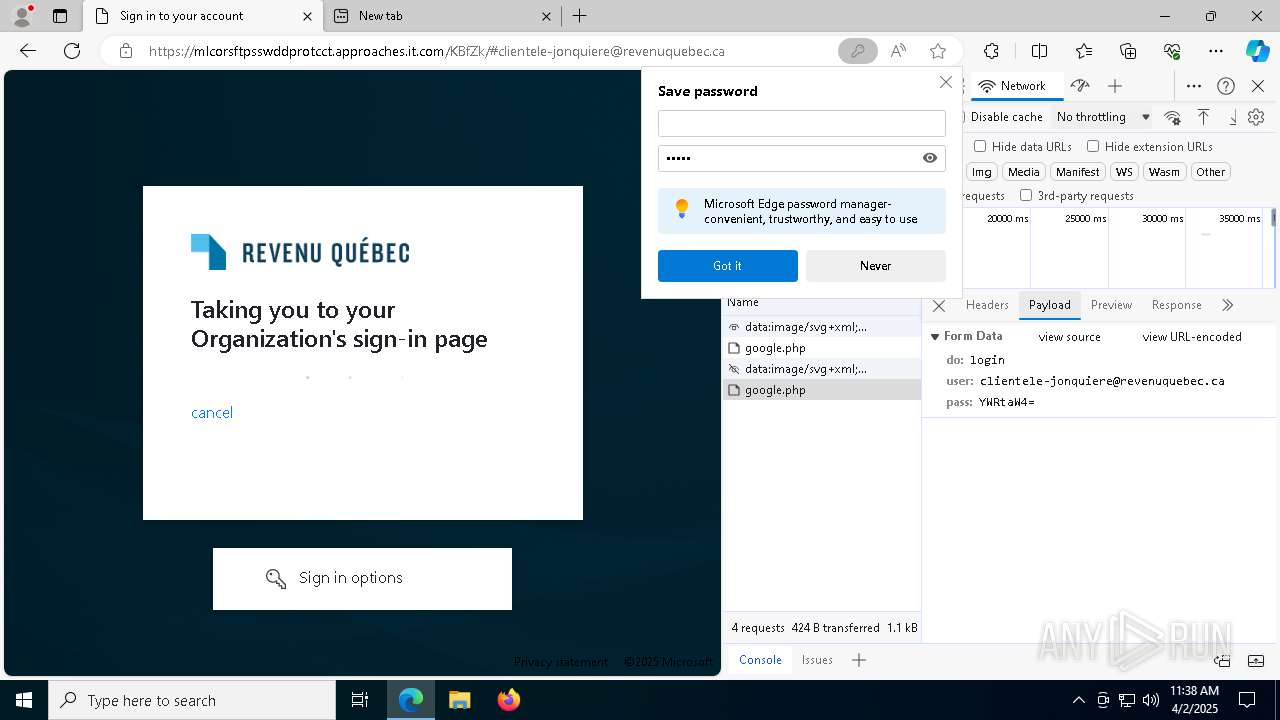The height and width of the screenshot is (720, 1280).
Task: Refresh the current page
Action: [x=72, y=51]
